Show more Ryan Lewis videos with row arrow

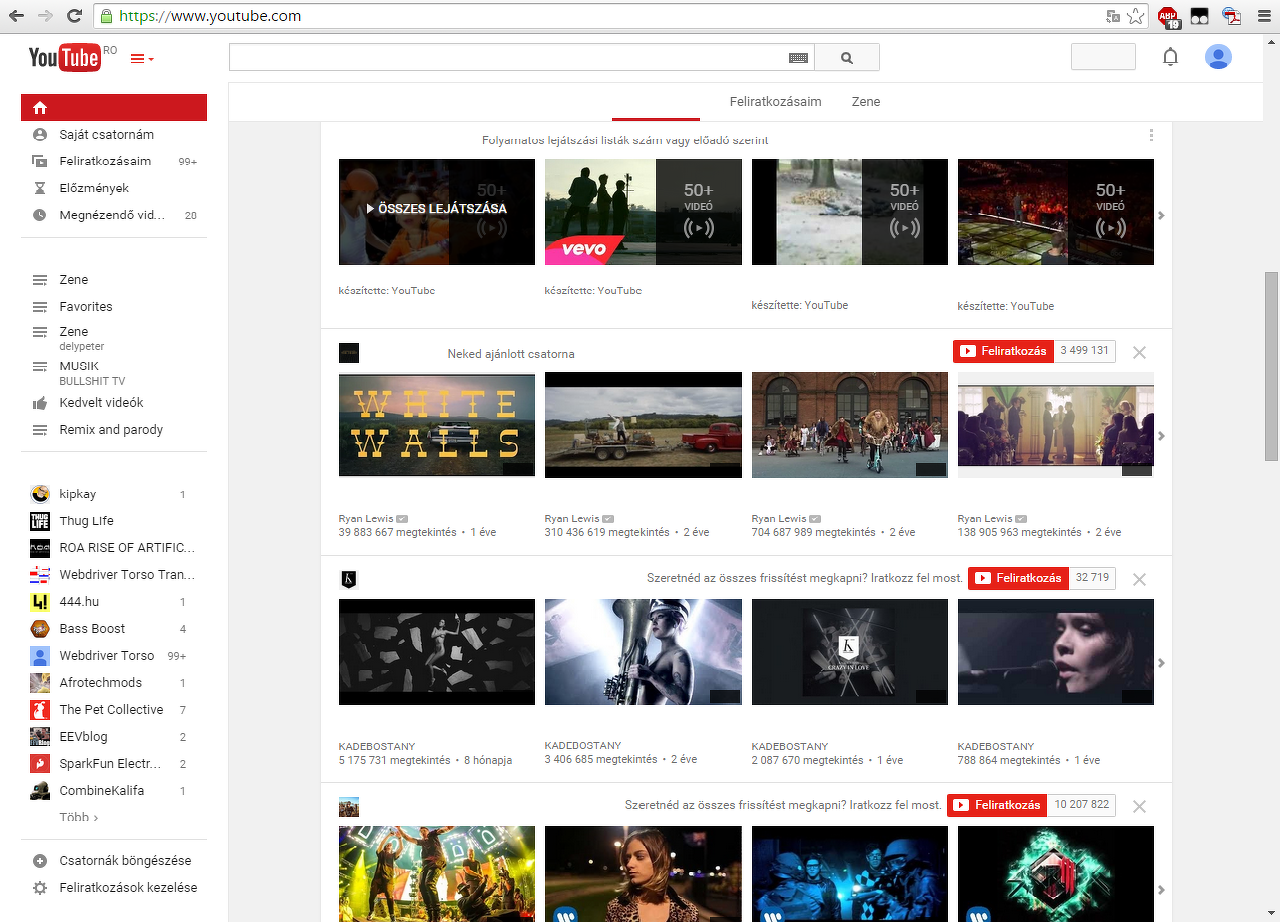(1161, 436)
